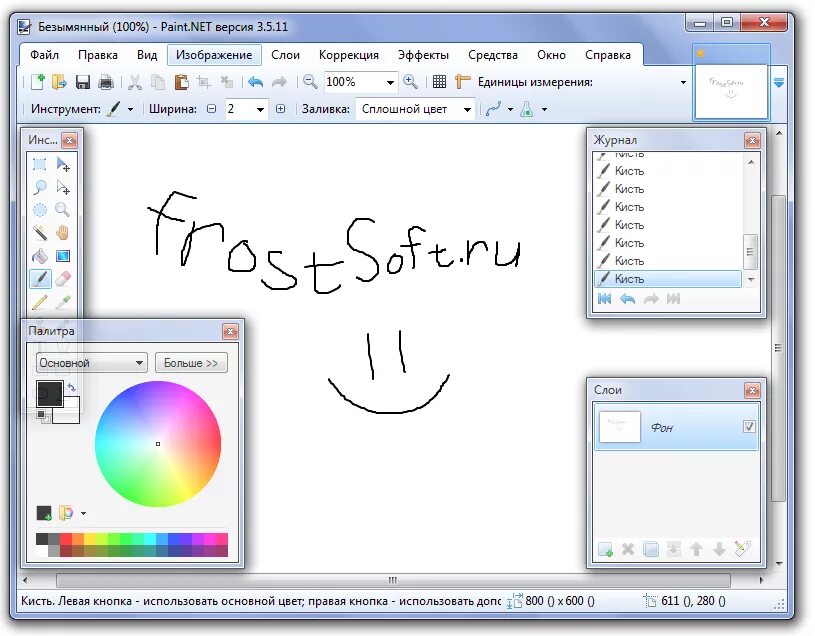
Task: Open the blending mode flask dropdown arrow
Action: point(544,109)
